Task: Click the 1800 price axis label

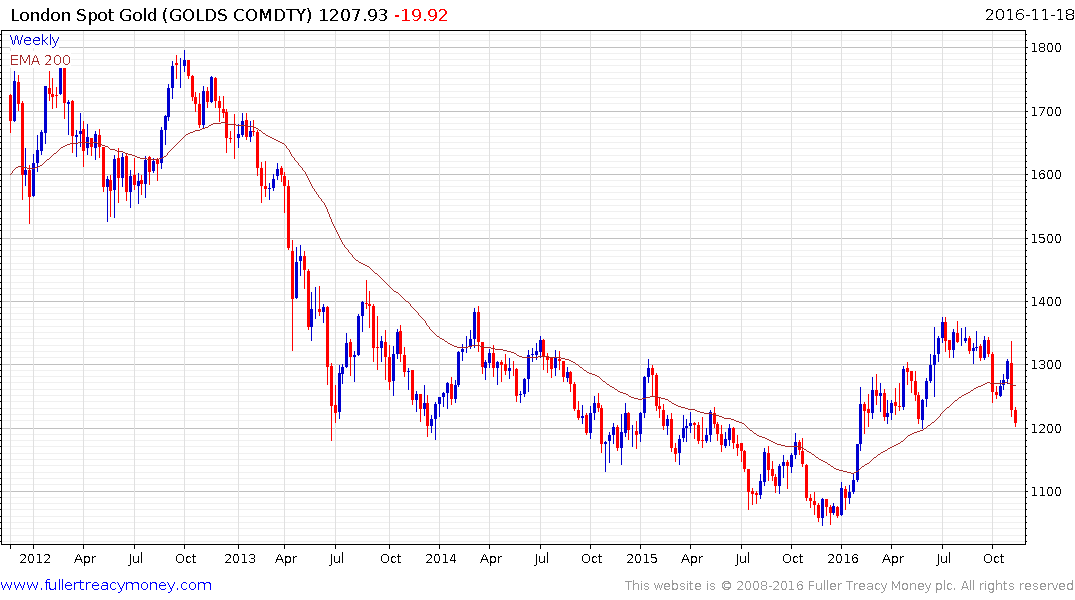Action: [x=1046, y=47]
